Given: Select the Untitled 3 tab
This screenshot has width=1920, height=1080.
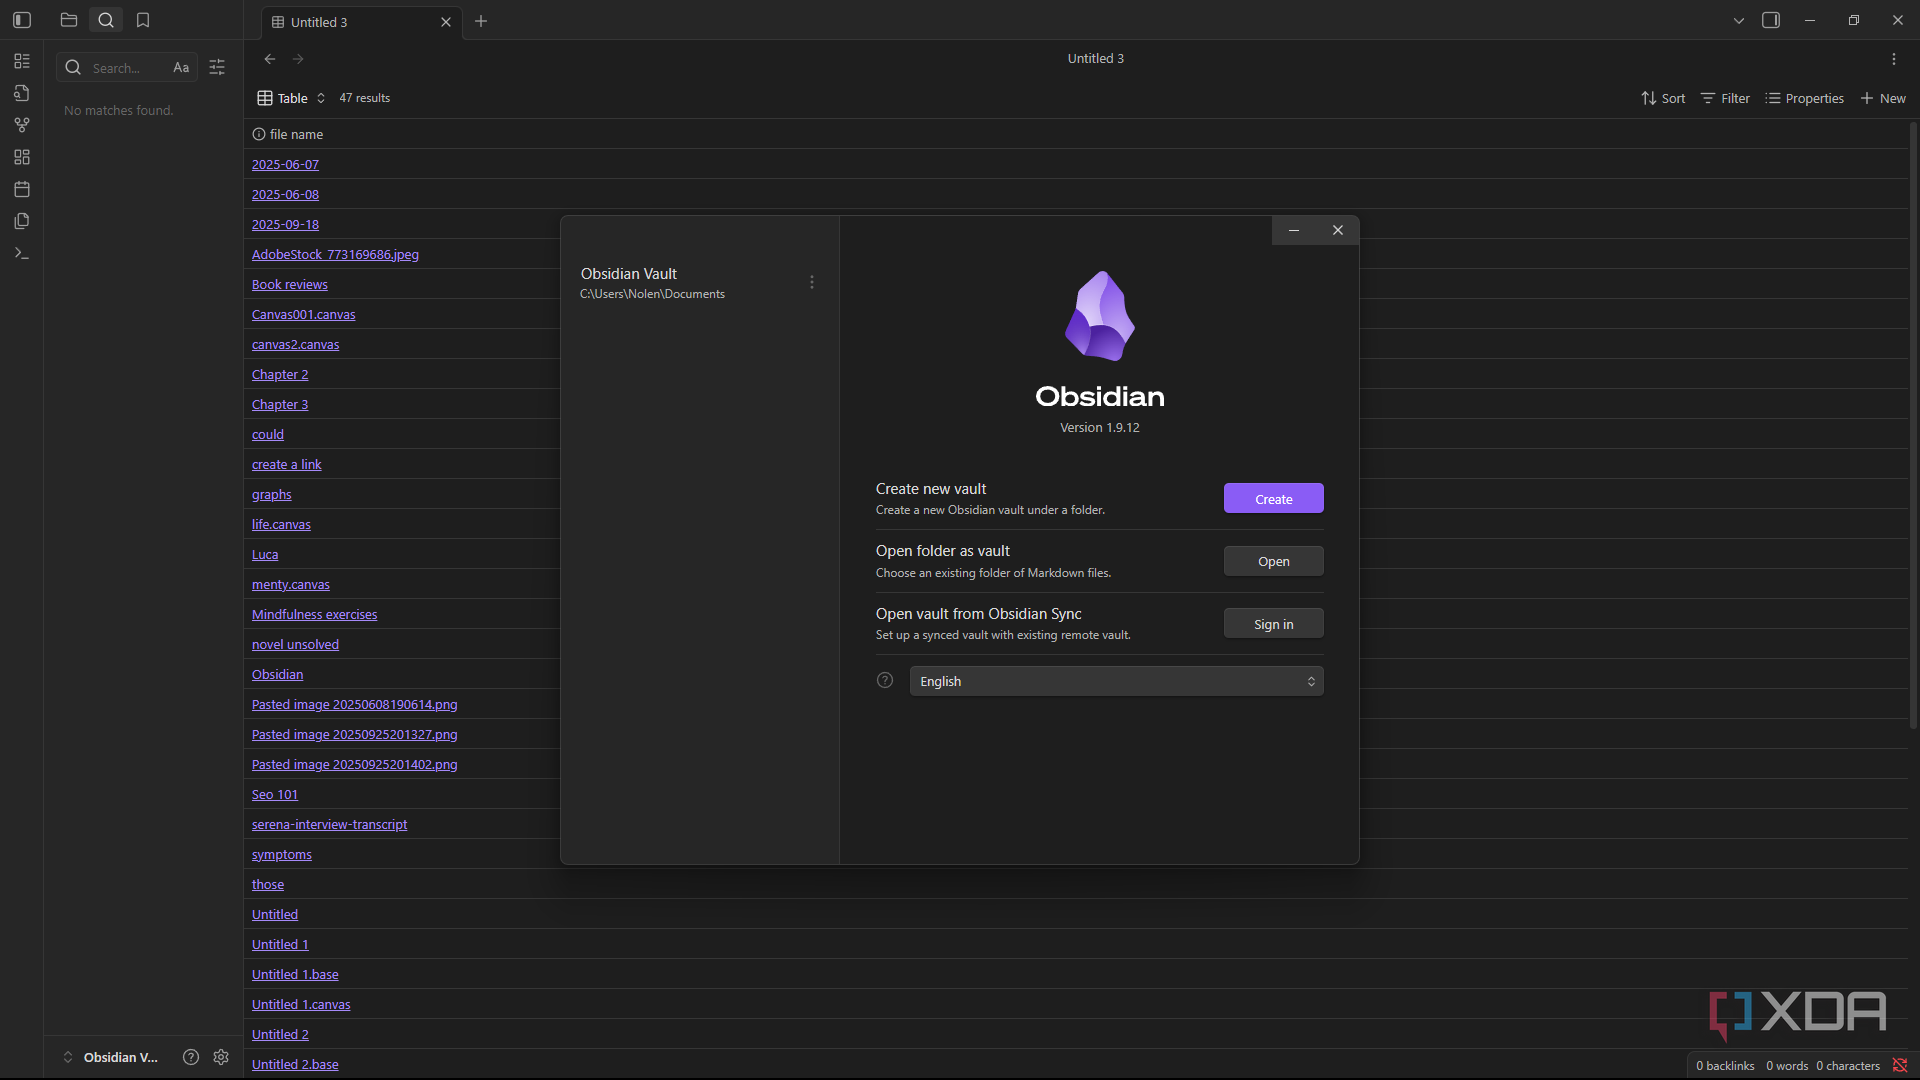Looking at the screenshot, I should pos(360,22).
